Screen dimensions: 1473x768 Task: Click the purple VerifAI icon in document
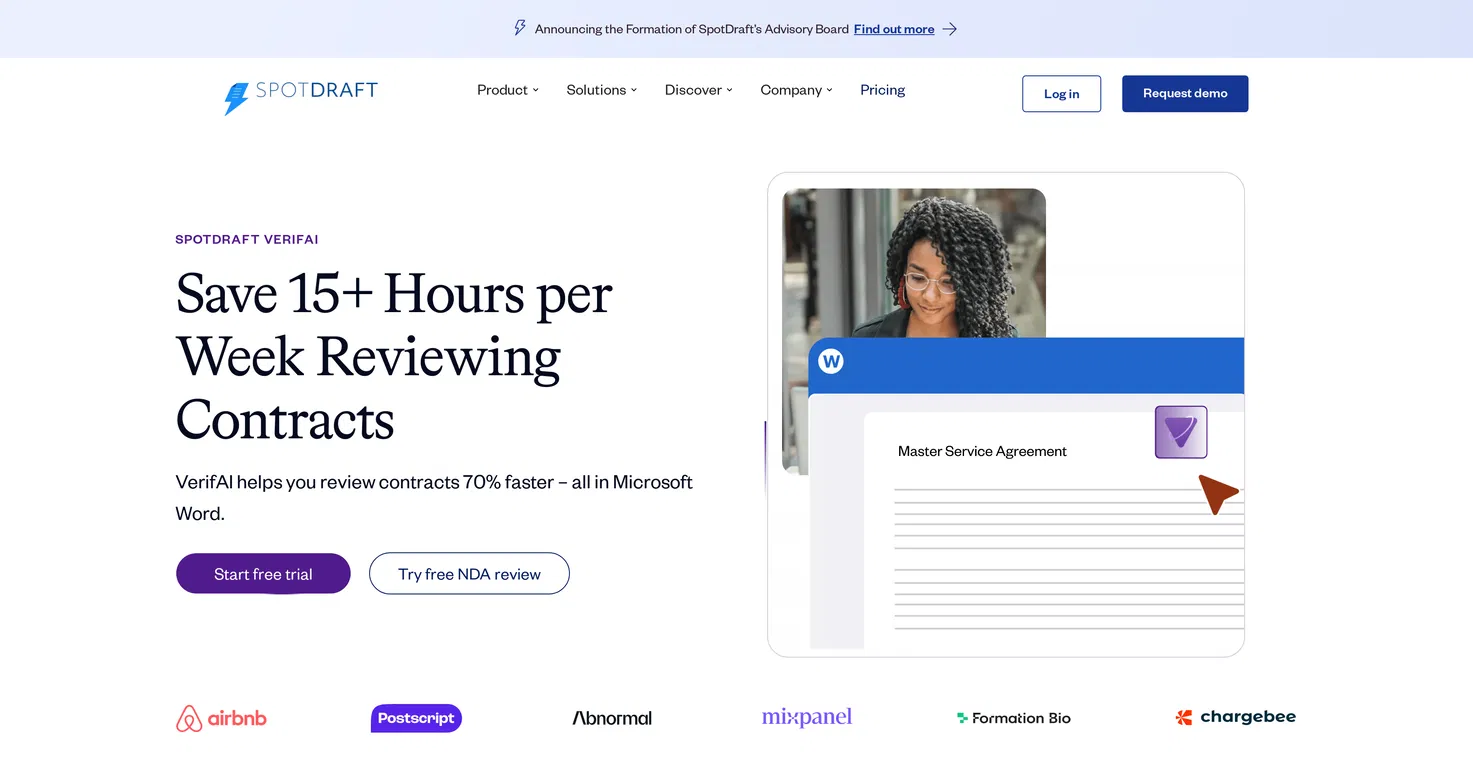[1181, 432]
